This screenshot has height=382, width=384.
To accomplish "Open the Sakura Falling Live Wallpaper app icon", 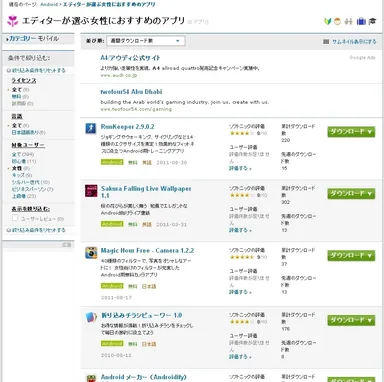I will (91, 191).
